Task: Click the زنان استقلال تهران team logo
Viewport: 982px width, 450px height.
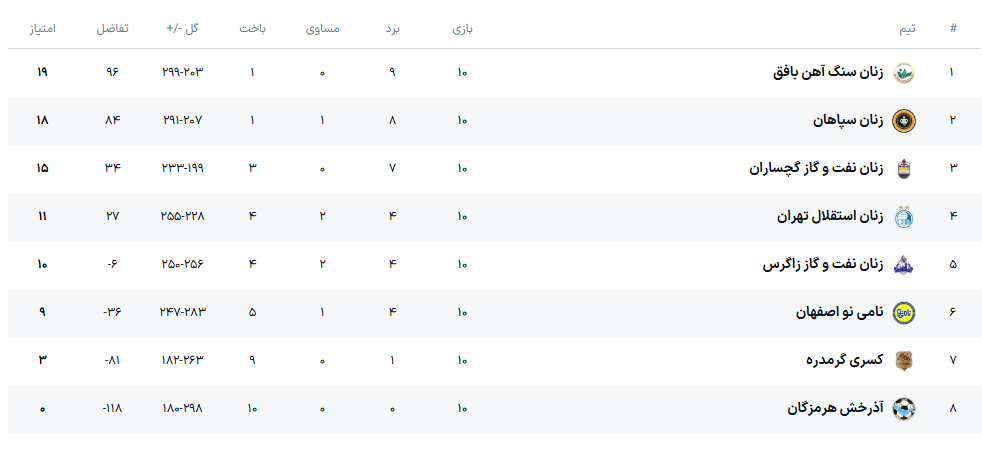Action: click(x=903, y=216)
